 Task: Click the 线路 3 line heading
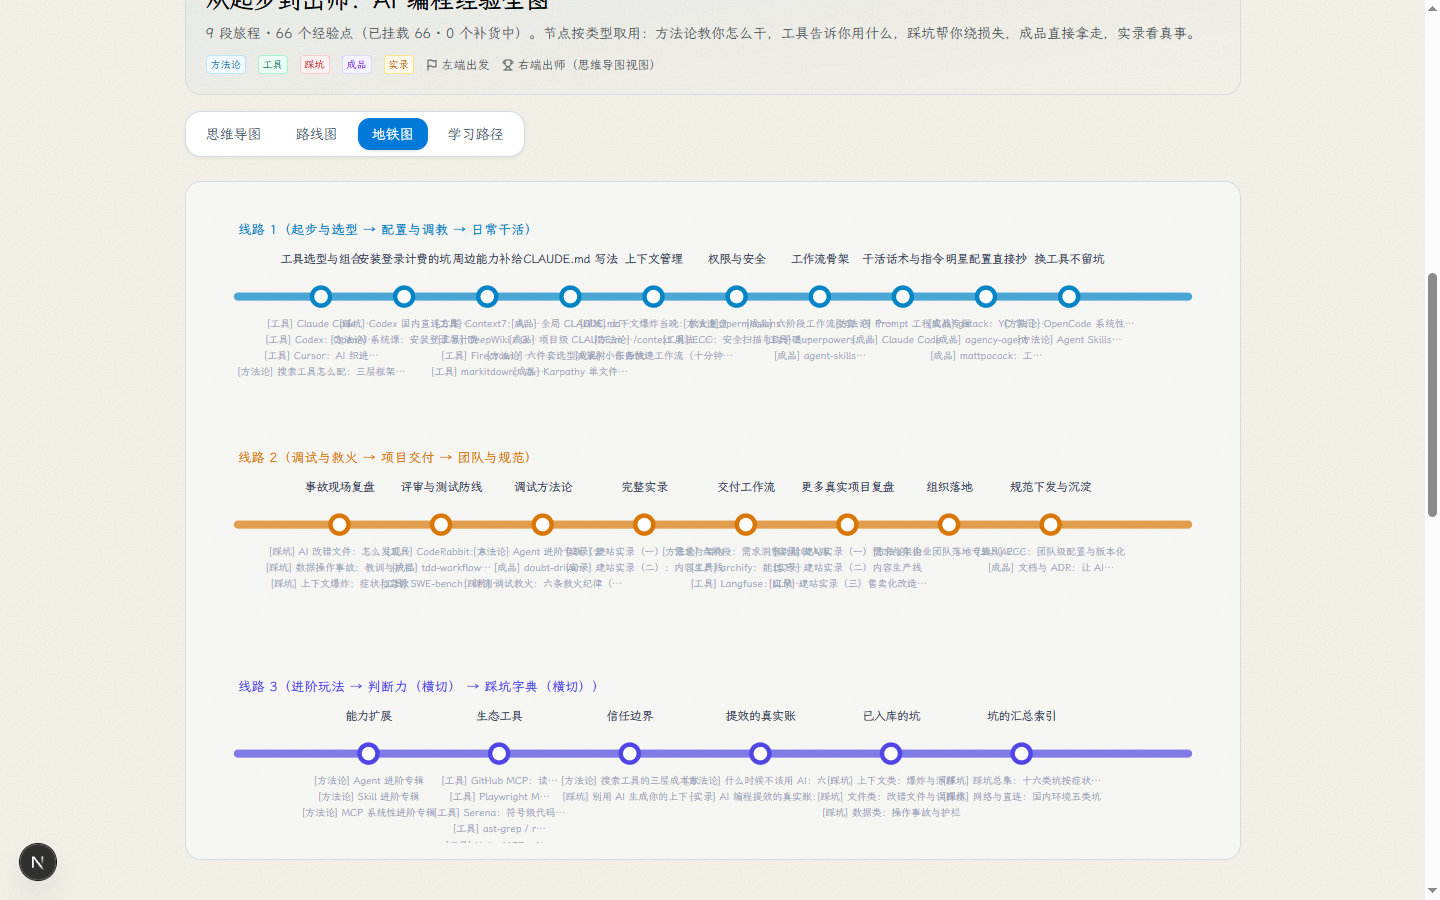tap(419, 686)
